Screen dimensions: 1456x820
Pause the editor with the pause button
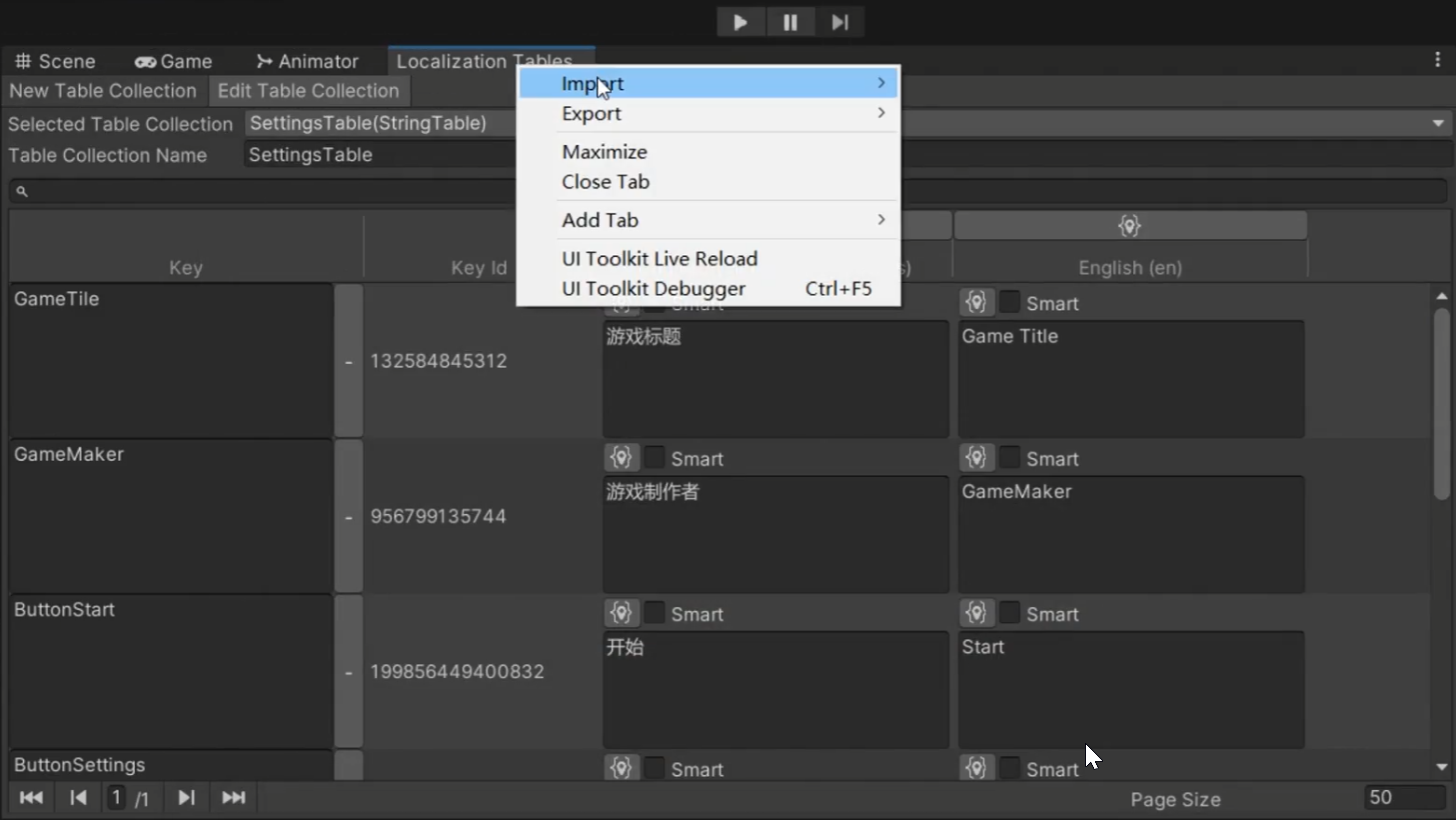(x=790, y=22)
